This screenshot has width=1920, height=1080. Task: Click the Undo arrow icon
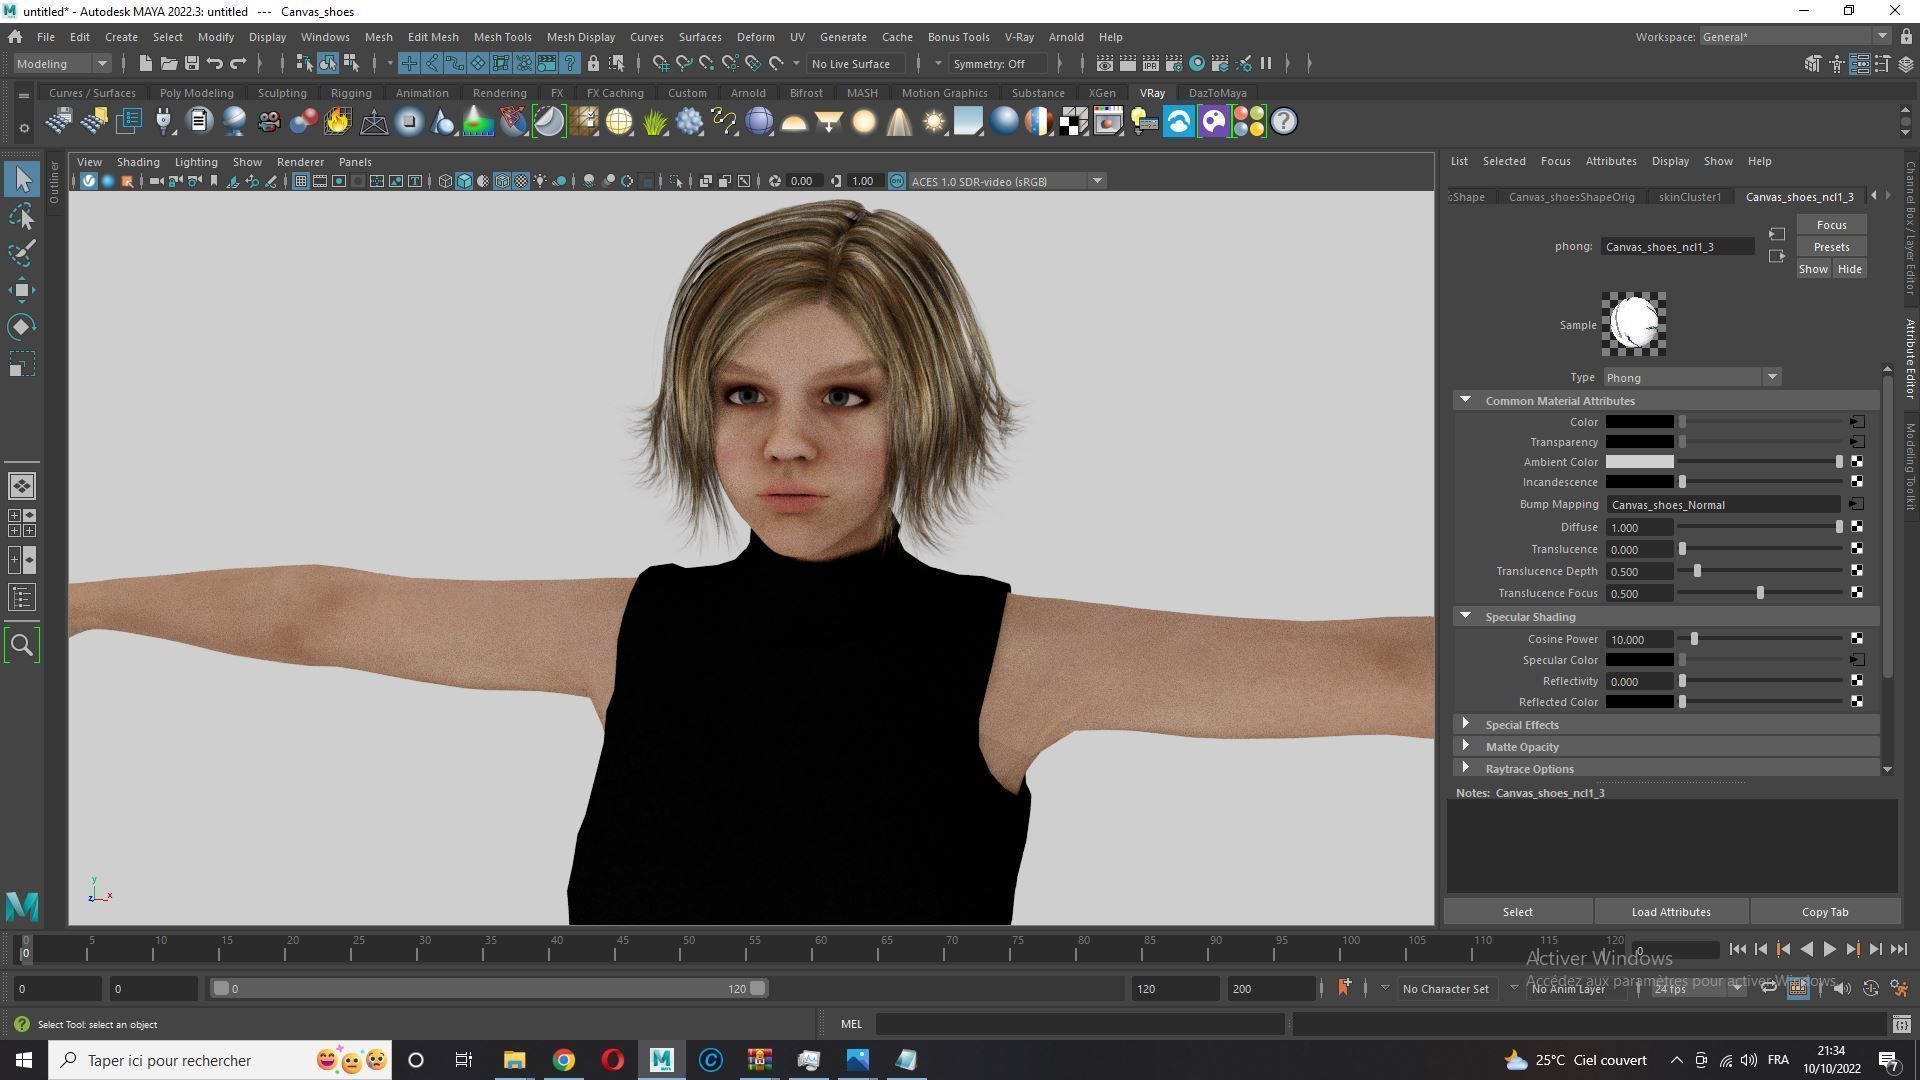point(214,63)
